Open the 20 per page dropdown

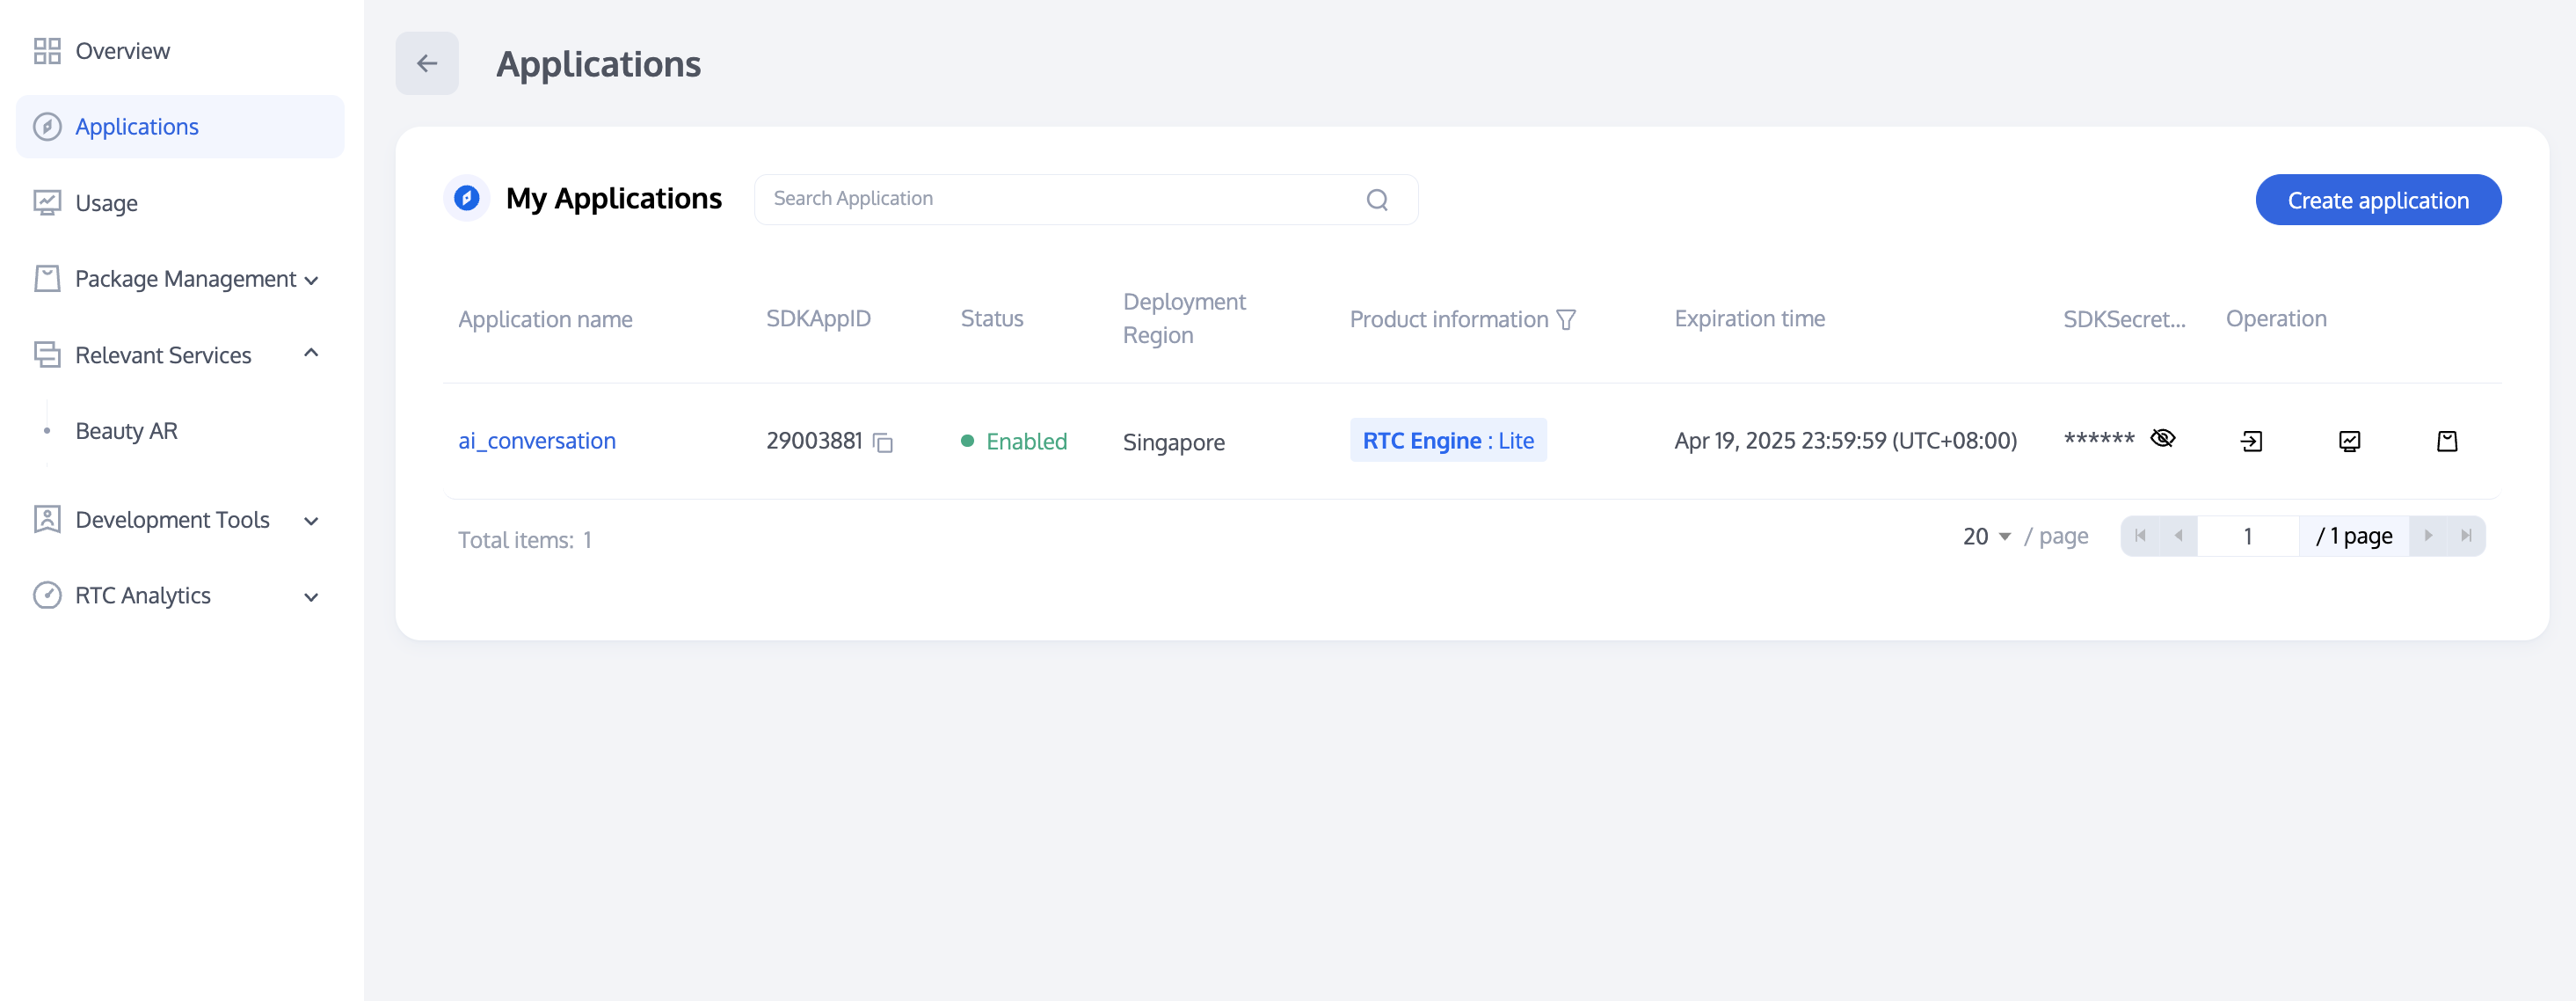(x=1986, y=537)
